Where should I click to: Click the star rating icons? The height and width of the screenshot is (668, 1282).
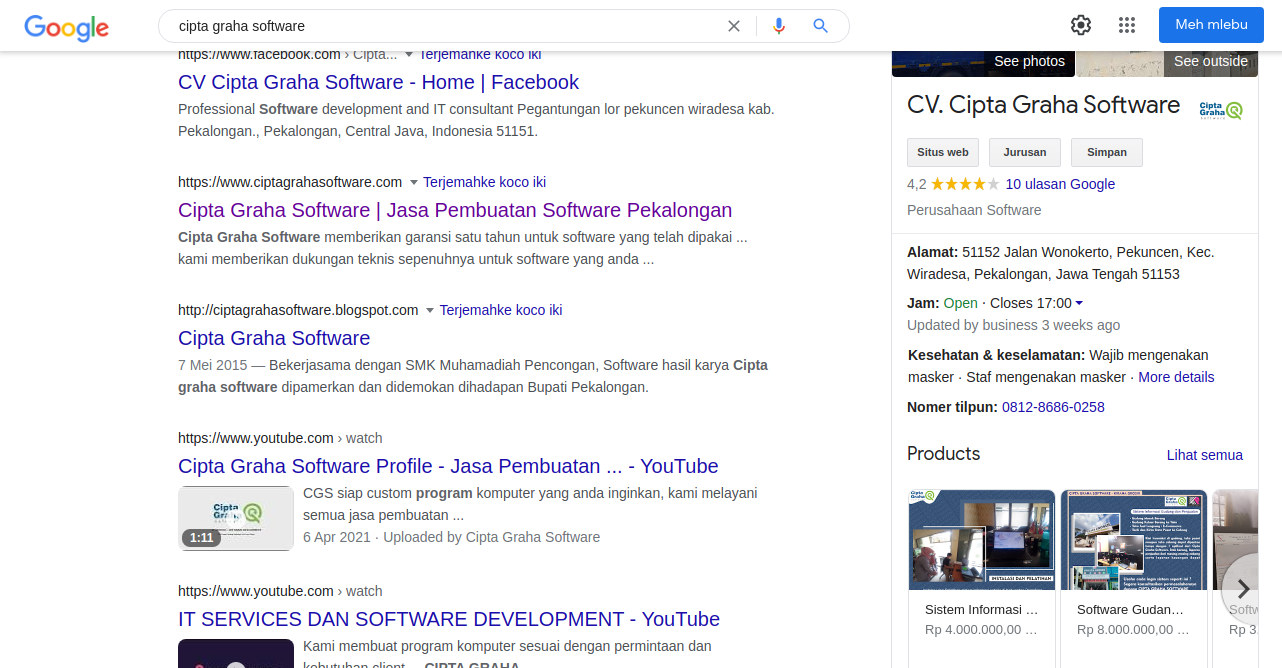pos(965,184)
